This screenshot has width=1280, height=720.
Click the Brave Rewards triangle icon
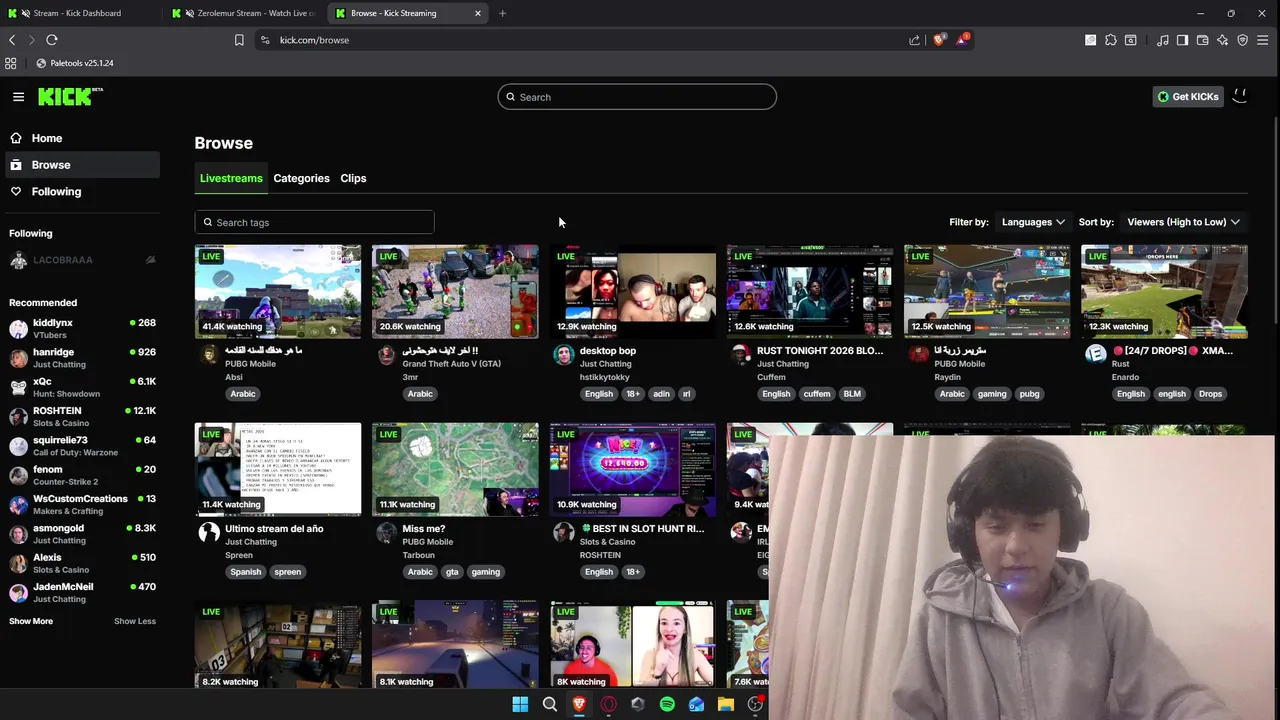pyautogui.click(x=961, y=40)
